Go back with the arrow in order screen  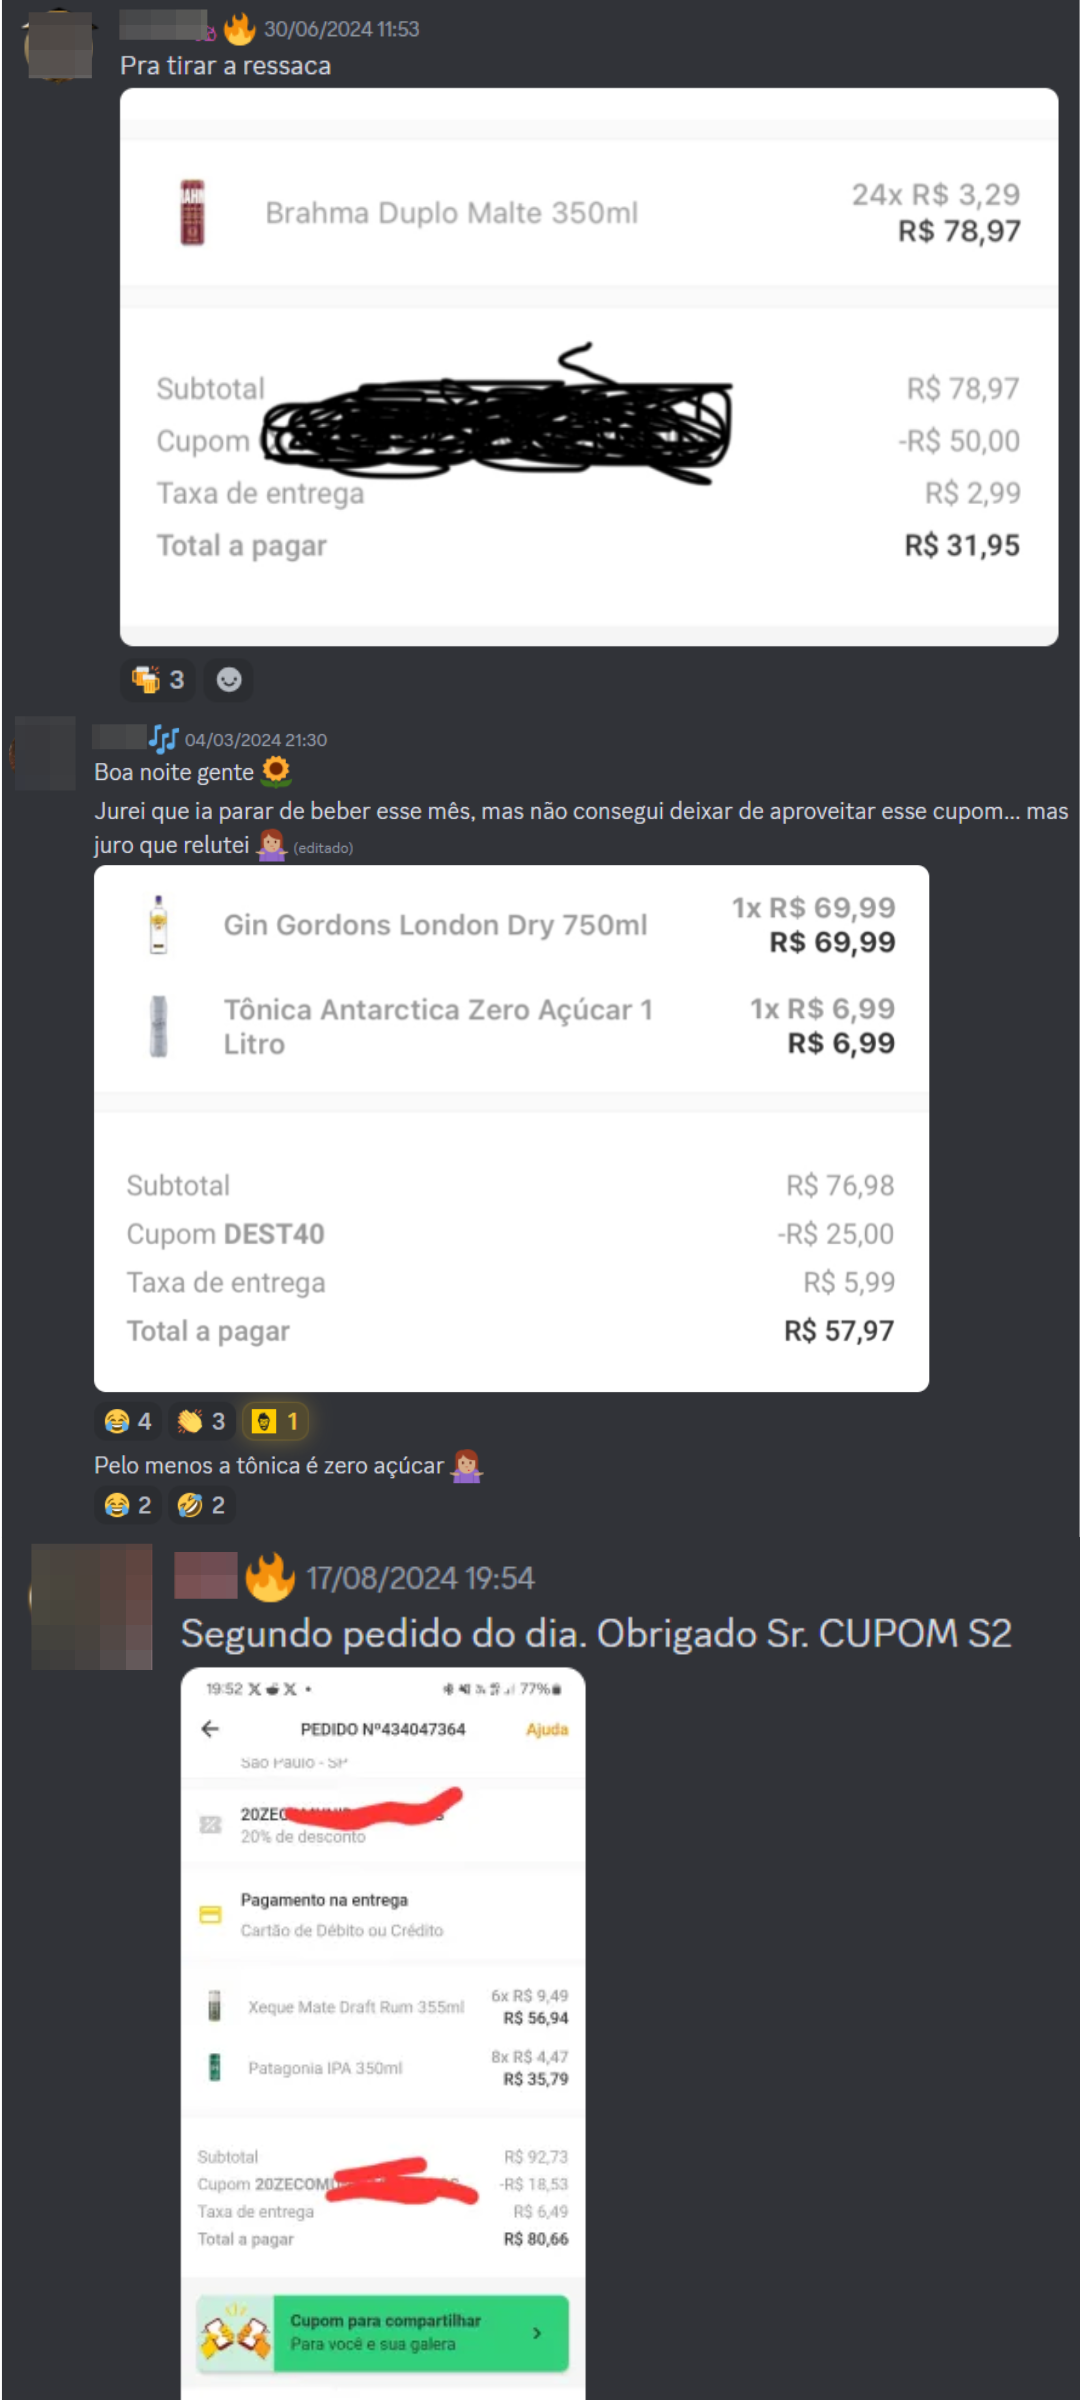click(x=210, y=1729)
